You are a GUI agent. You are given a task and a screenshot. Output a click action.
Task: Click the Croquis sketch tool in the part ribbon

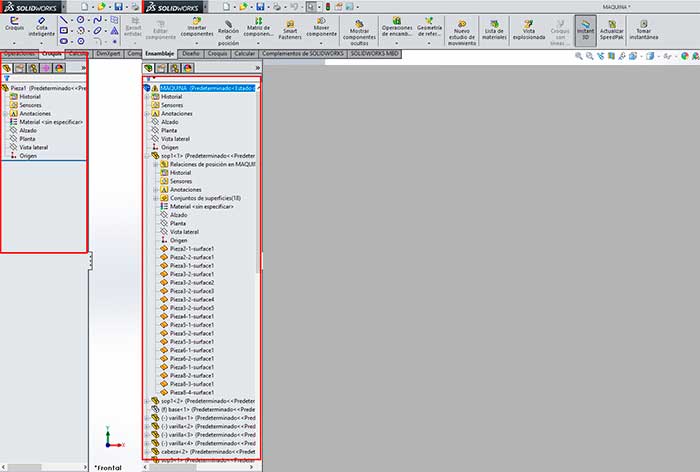(x=14, y=24)
